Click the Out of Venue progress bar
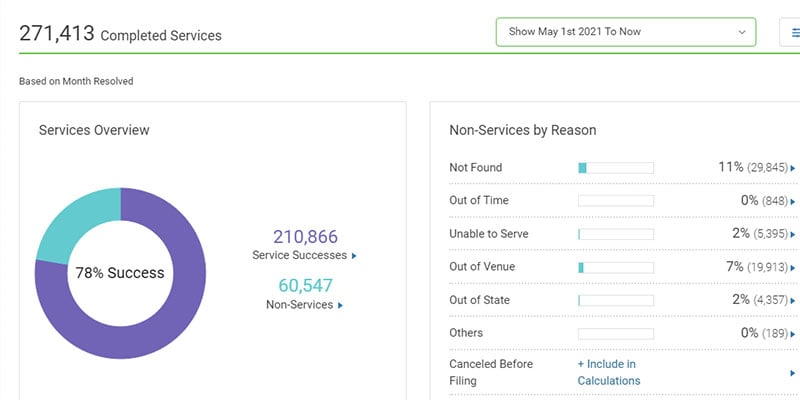The image size is (800, 400). pyautogui.click(x=616, y=267)
